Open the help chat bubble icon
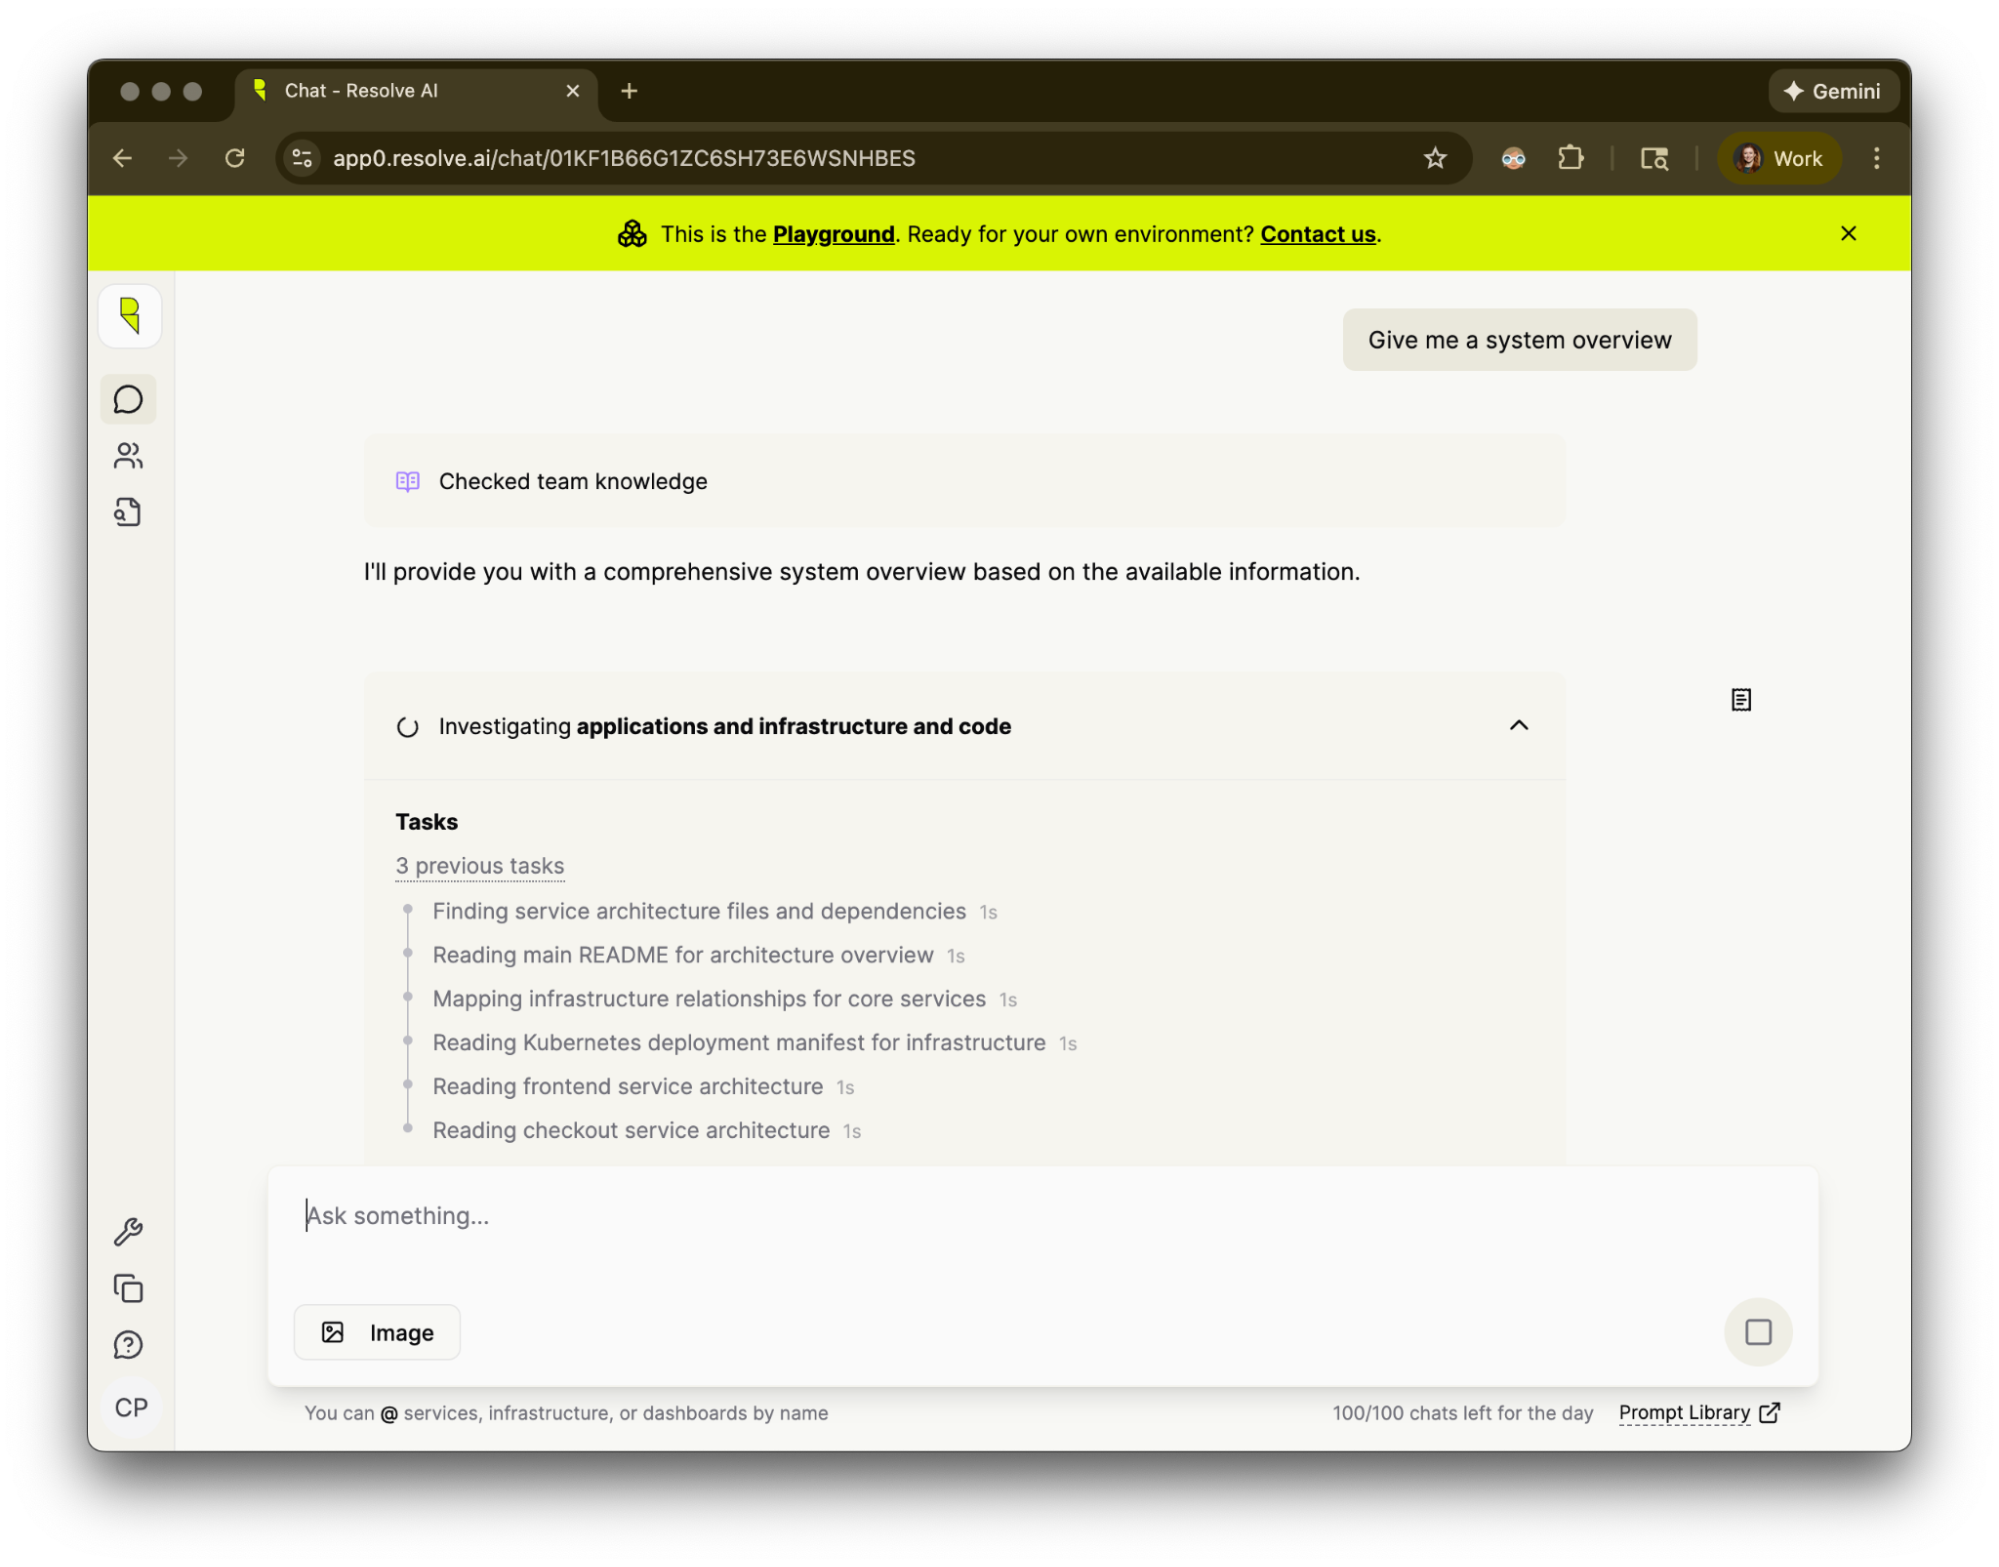This screenshot has width=1999, height=1567. pos(129,1345)
